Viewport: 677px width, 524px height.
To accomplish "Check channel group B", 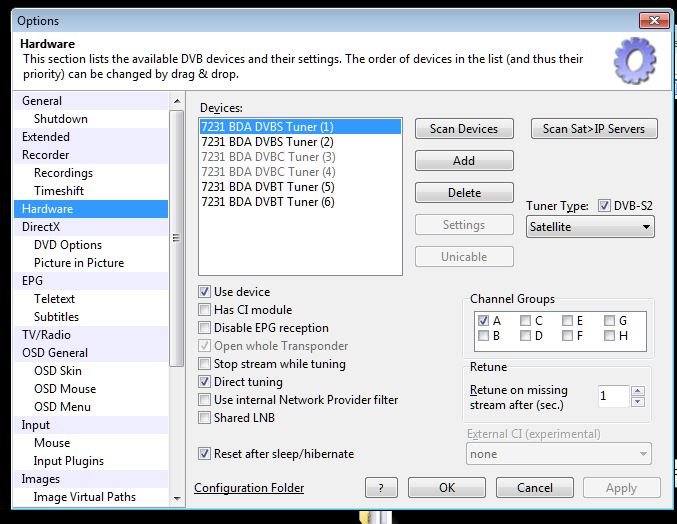I will pyautogui.click(x=484, y=336).
